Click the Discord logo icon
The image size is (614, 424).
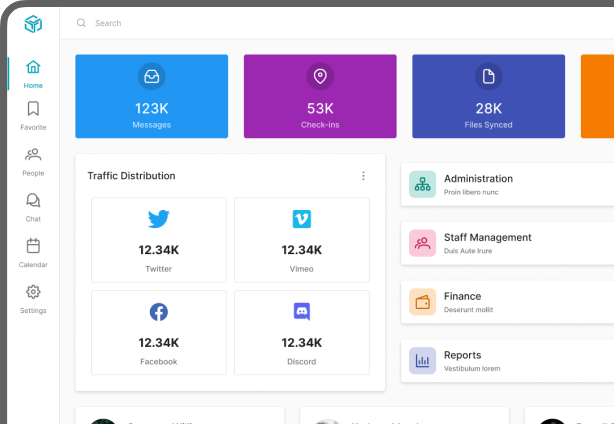tap(302, 312)
